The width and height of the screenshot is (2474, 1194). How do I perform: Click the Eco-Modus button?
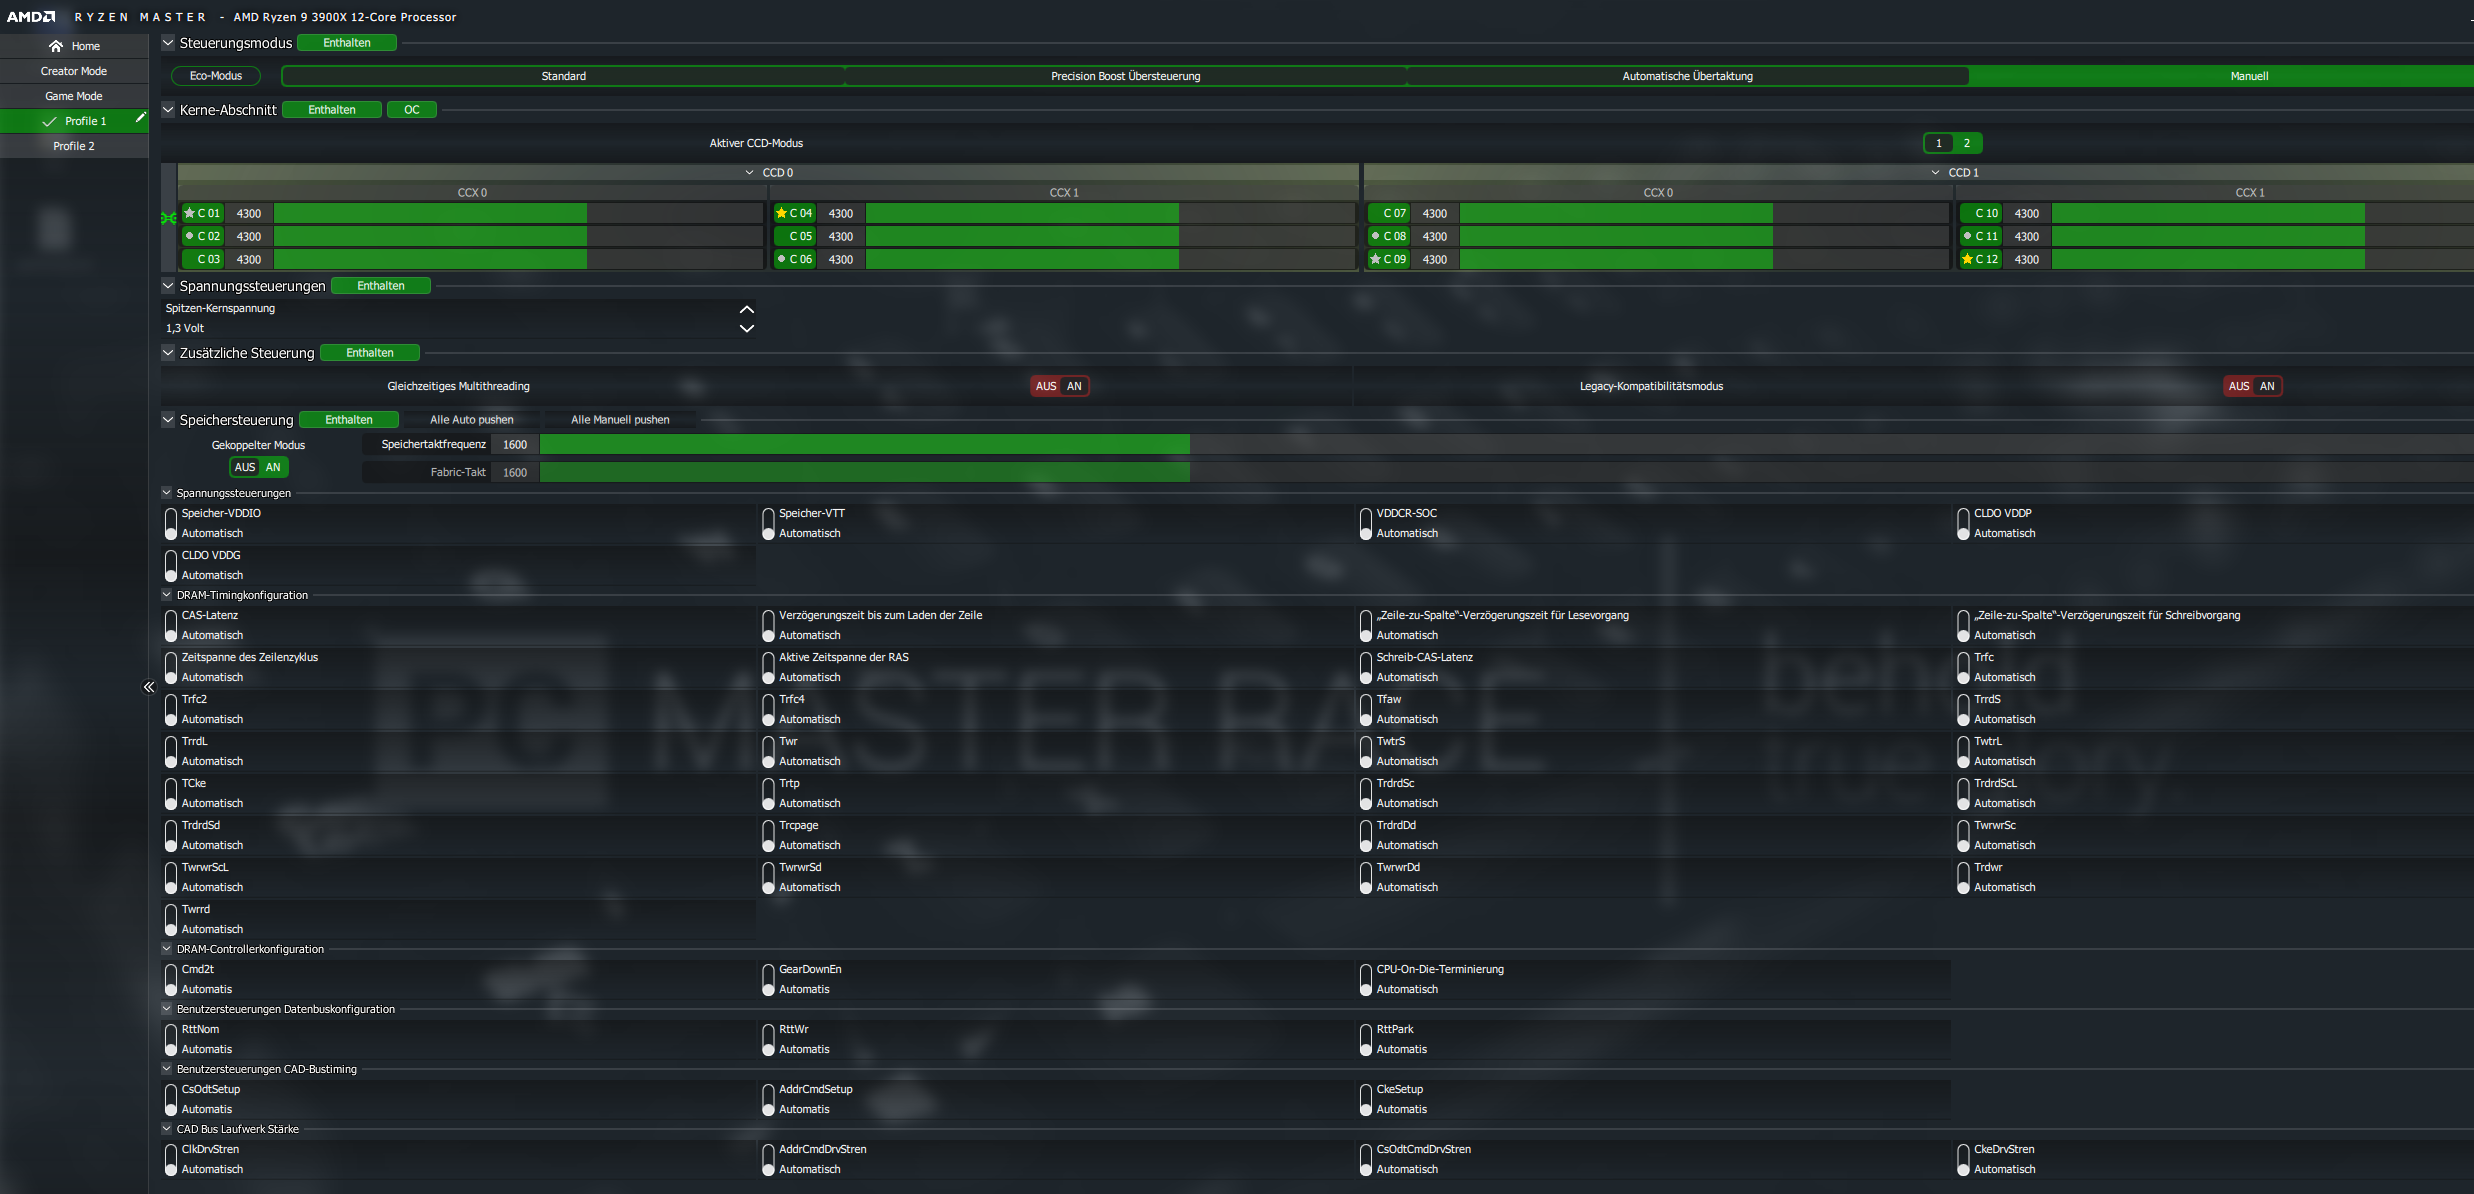click(x=216, y=76)
